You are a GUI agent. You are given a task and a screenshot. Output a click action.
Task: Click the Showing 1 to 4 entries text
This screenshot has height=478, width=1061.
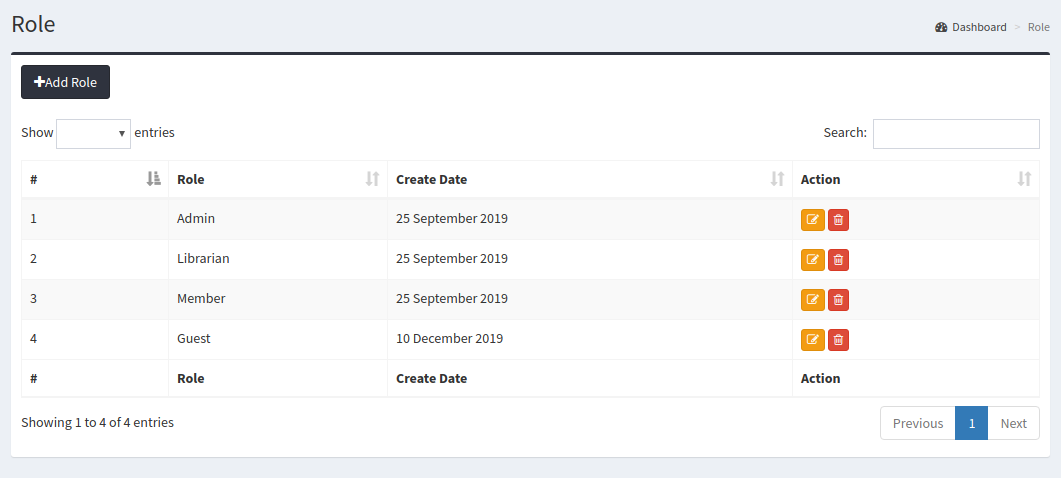click(x=97, y=422)
